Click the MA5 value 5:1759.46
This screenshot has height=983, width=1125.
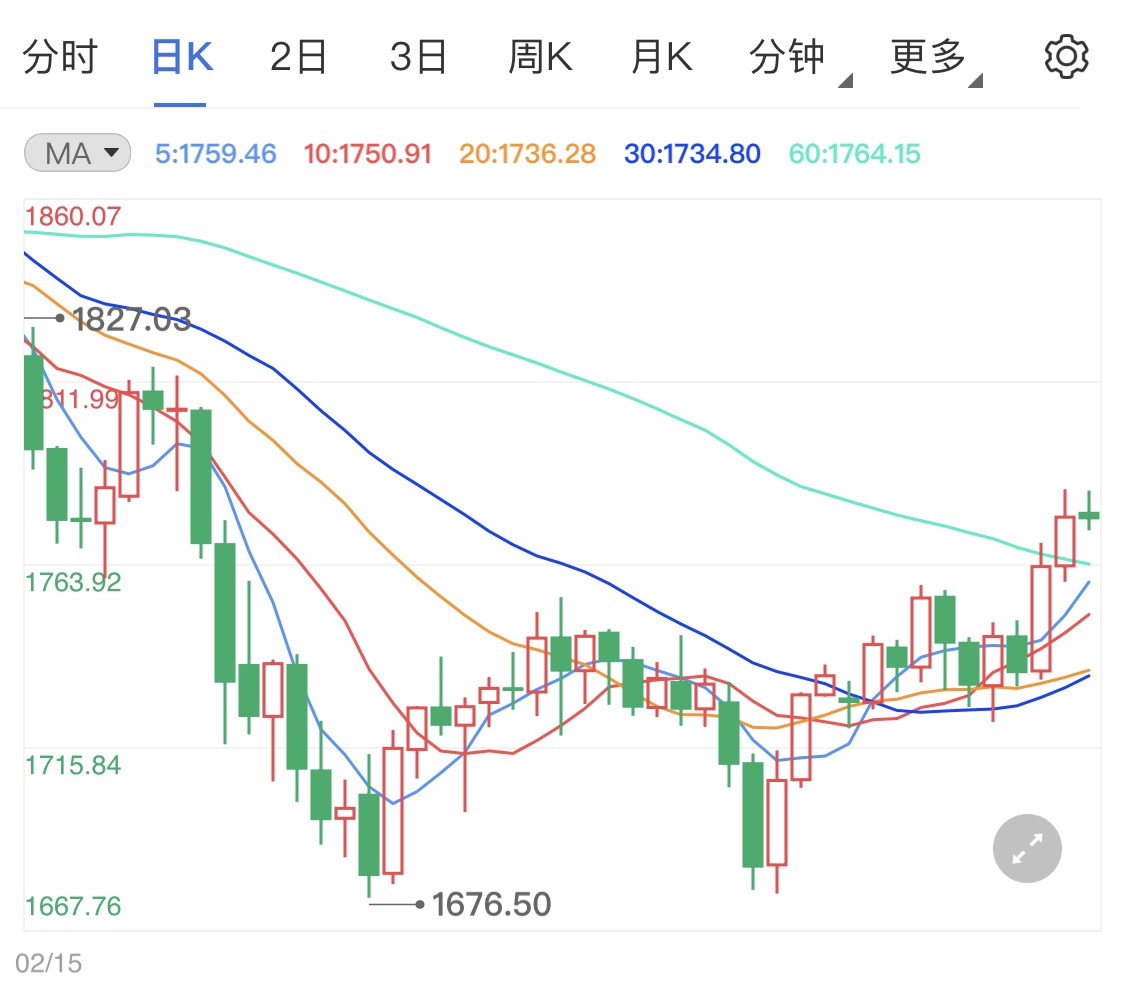[216, 154]
